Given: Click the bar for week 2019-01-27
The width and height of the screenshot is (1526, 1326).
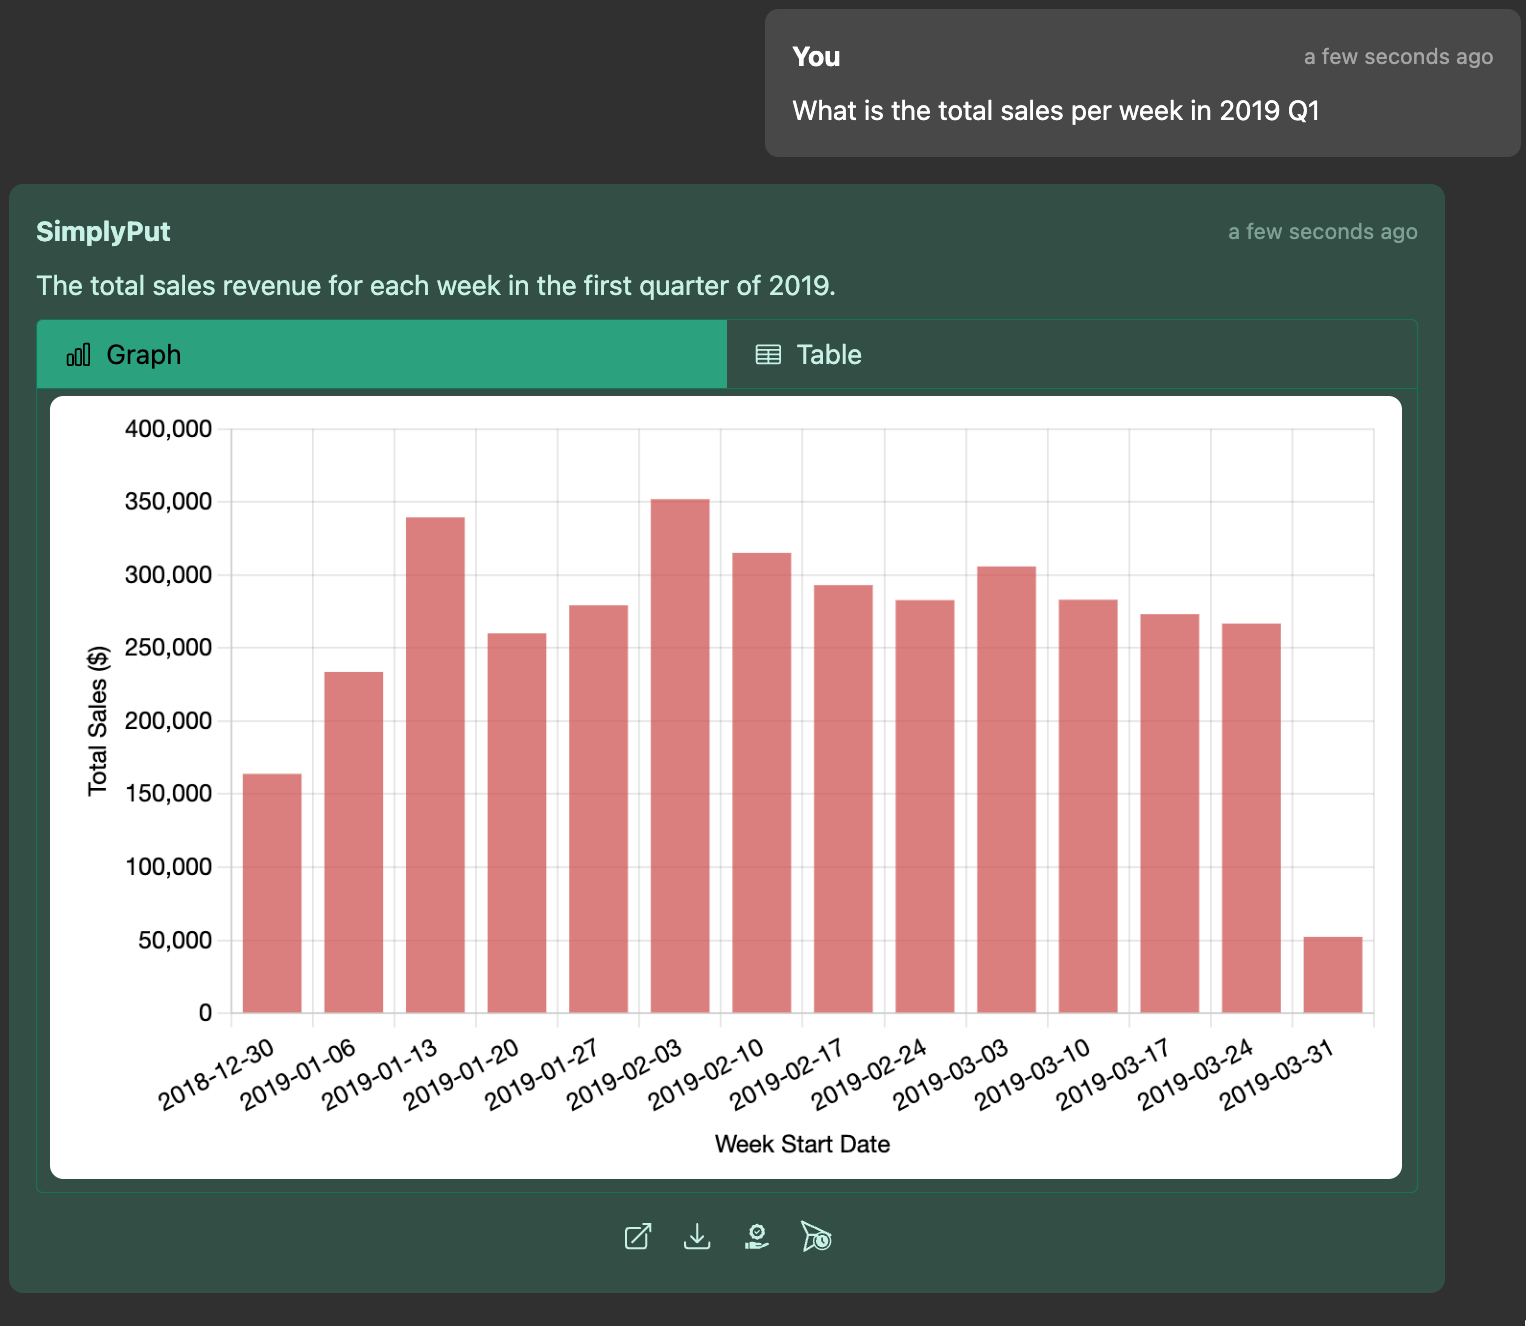Looking at the screenshot, I should [x=599, y=809].
